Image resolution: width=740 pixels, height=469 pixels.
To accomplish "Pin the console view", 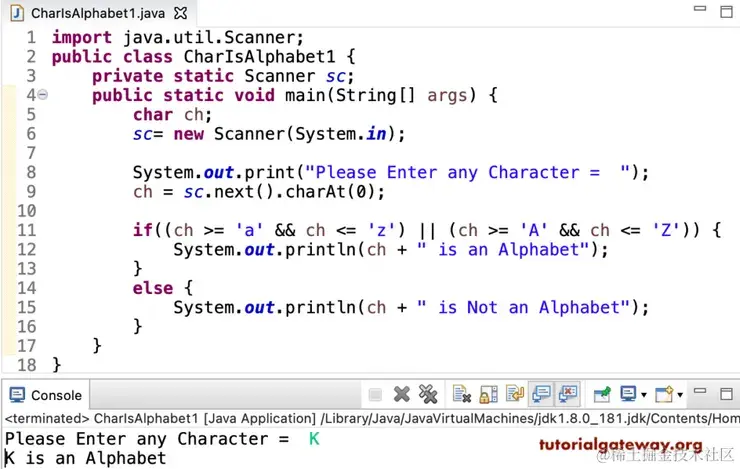I will [x=602, y=394].
